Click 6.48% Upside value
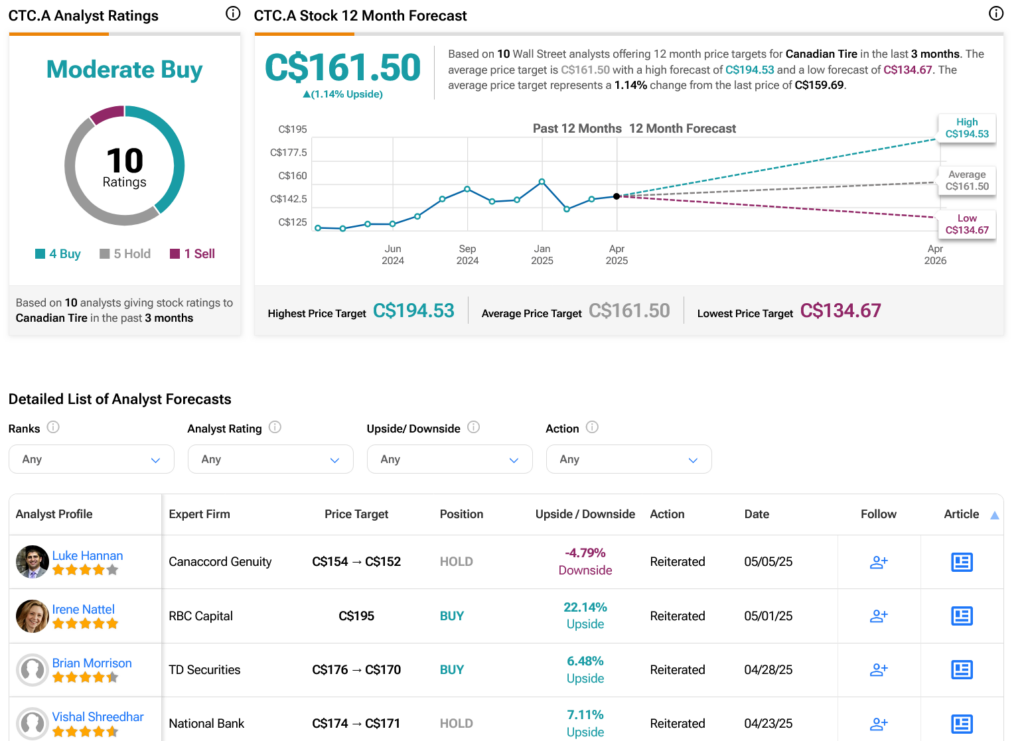The width and height of the screenshot is (1024, 741). [585, 670]
